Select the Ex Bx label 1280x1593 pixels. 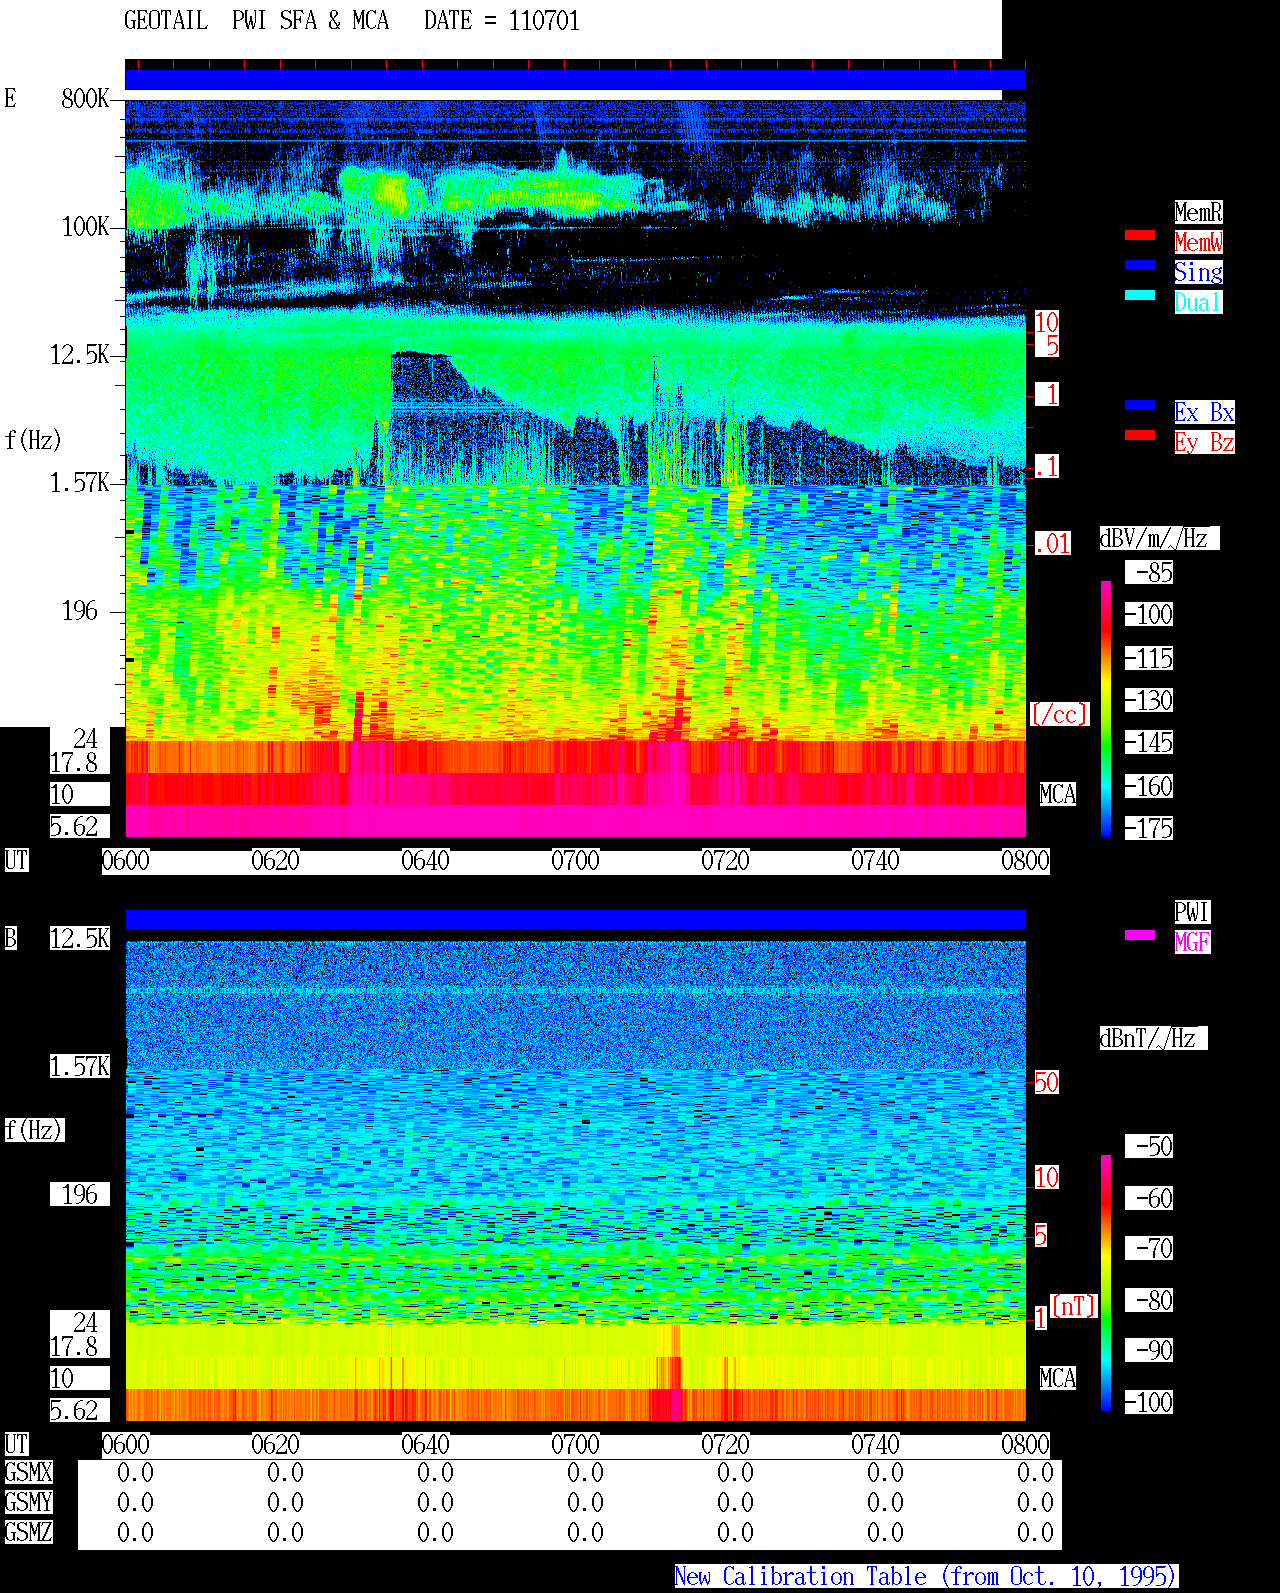pyautogui.click(x=1204, y=412)
